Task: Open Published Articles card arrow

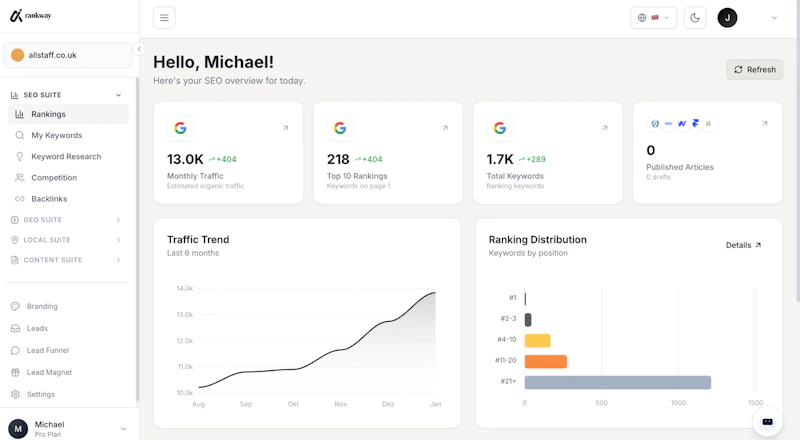Action: 764,124
